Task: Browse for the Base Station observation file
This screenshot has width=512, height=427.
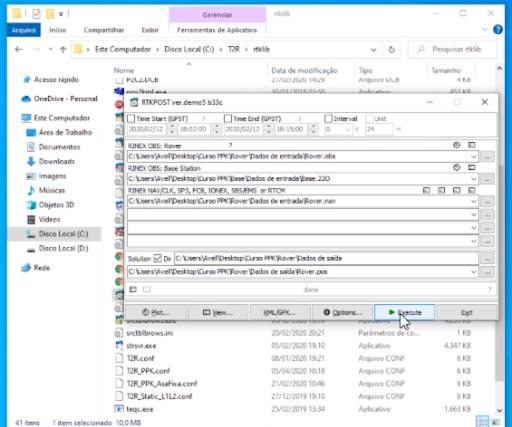Action: point(487,179)
